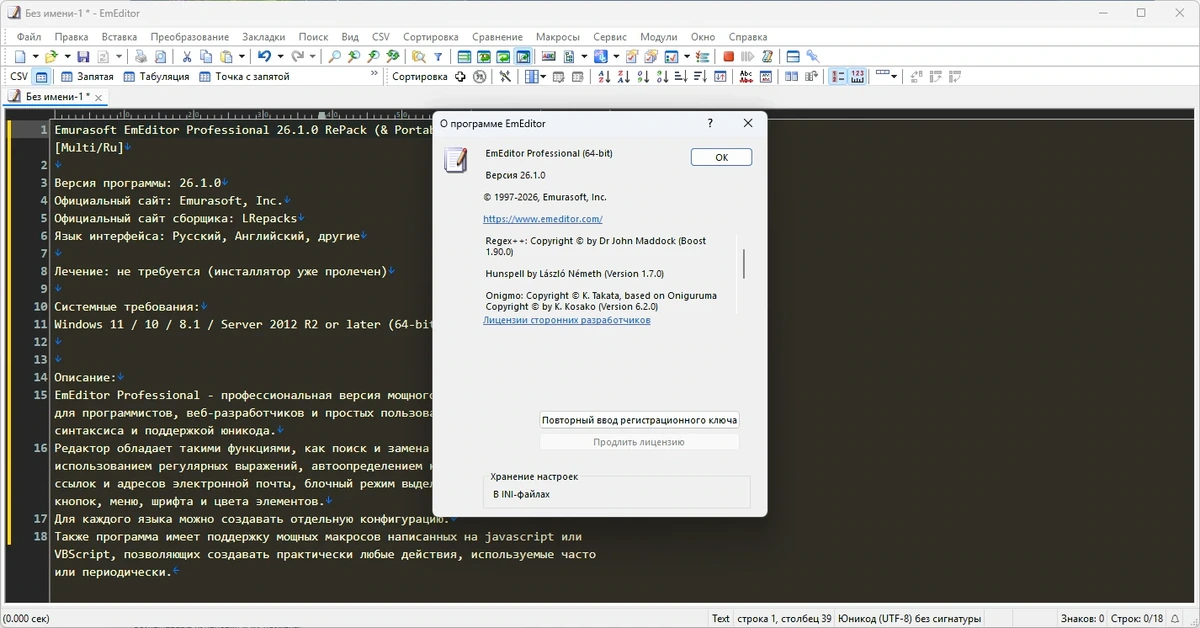Sort Z to A descending icon
The height and width of the screenshot is (628, 1200).
624,77
